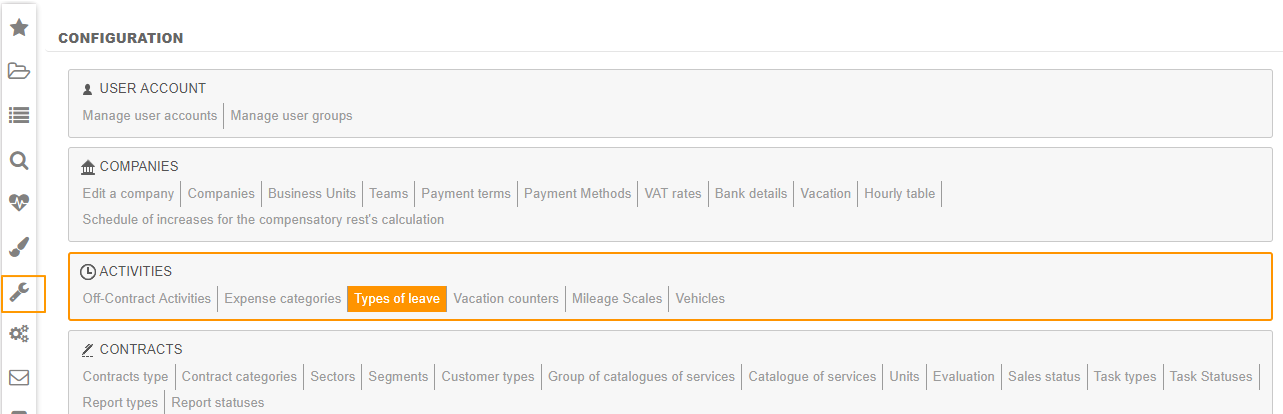The width and height of the screenshot is (1283, 414).
Task: Click Payment Methods under Companies
Action: (x=577, y=194)
